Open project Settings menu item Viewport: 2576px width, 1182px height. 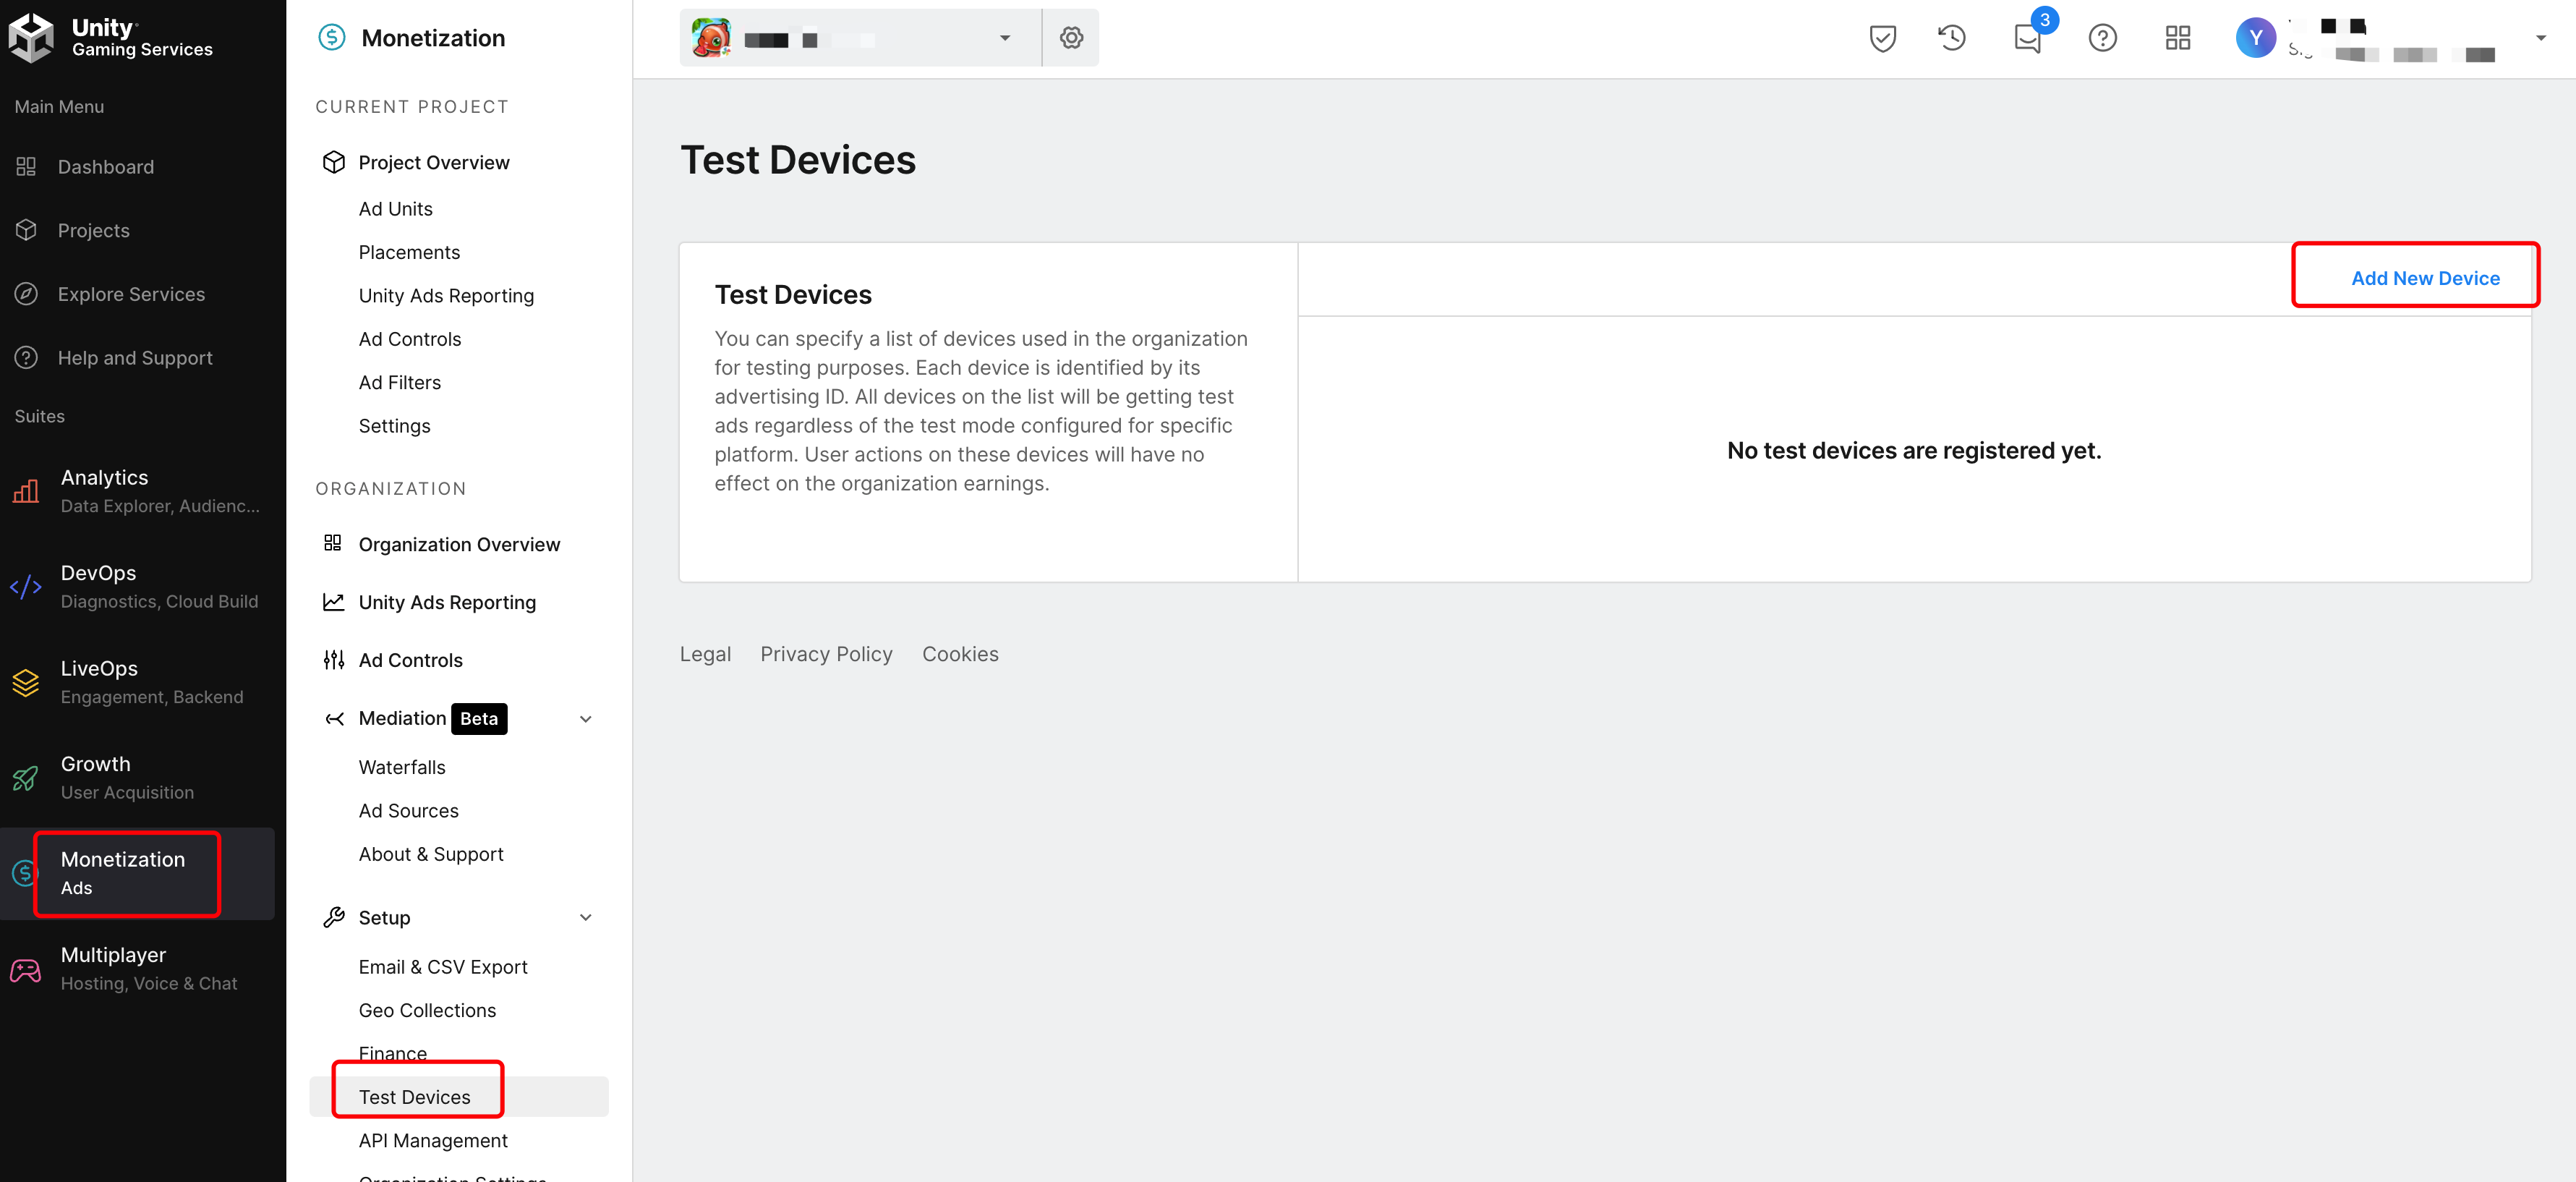coord(395,425)
